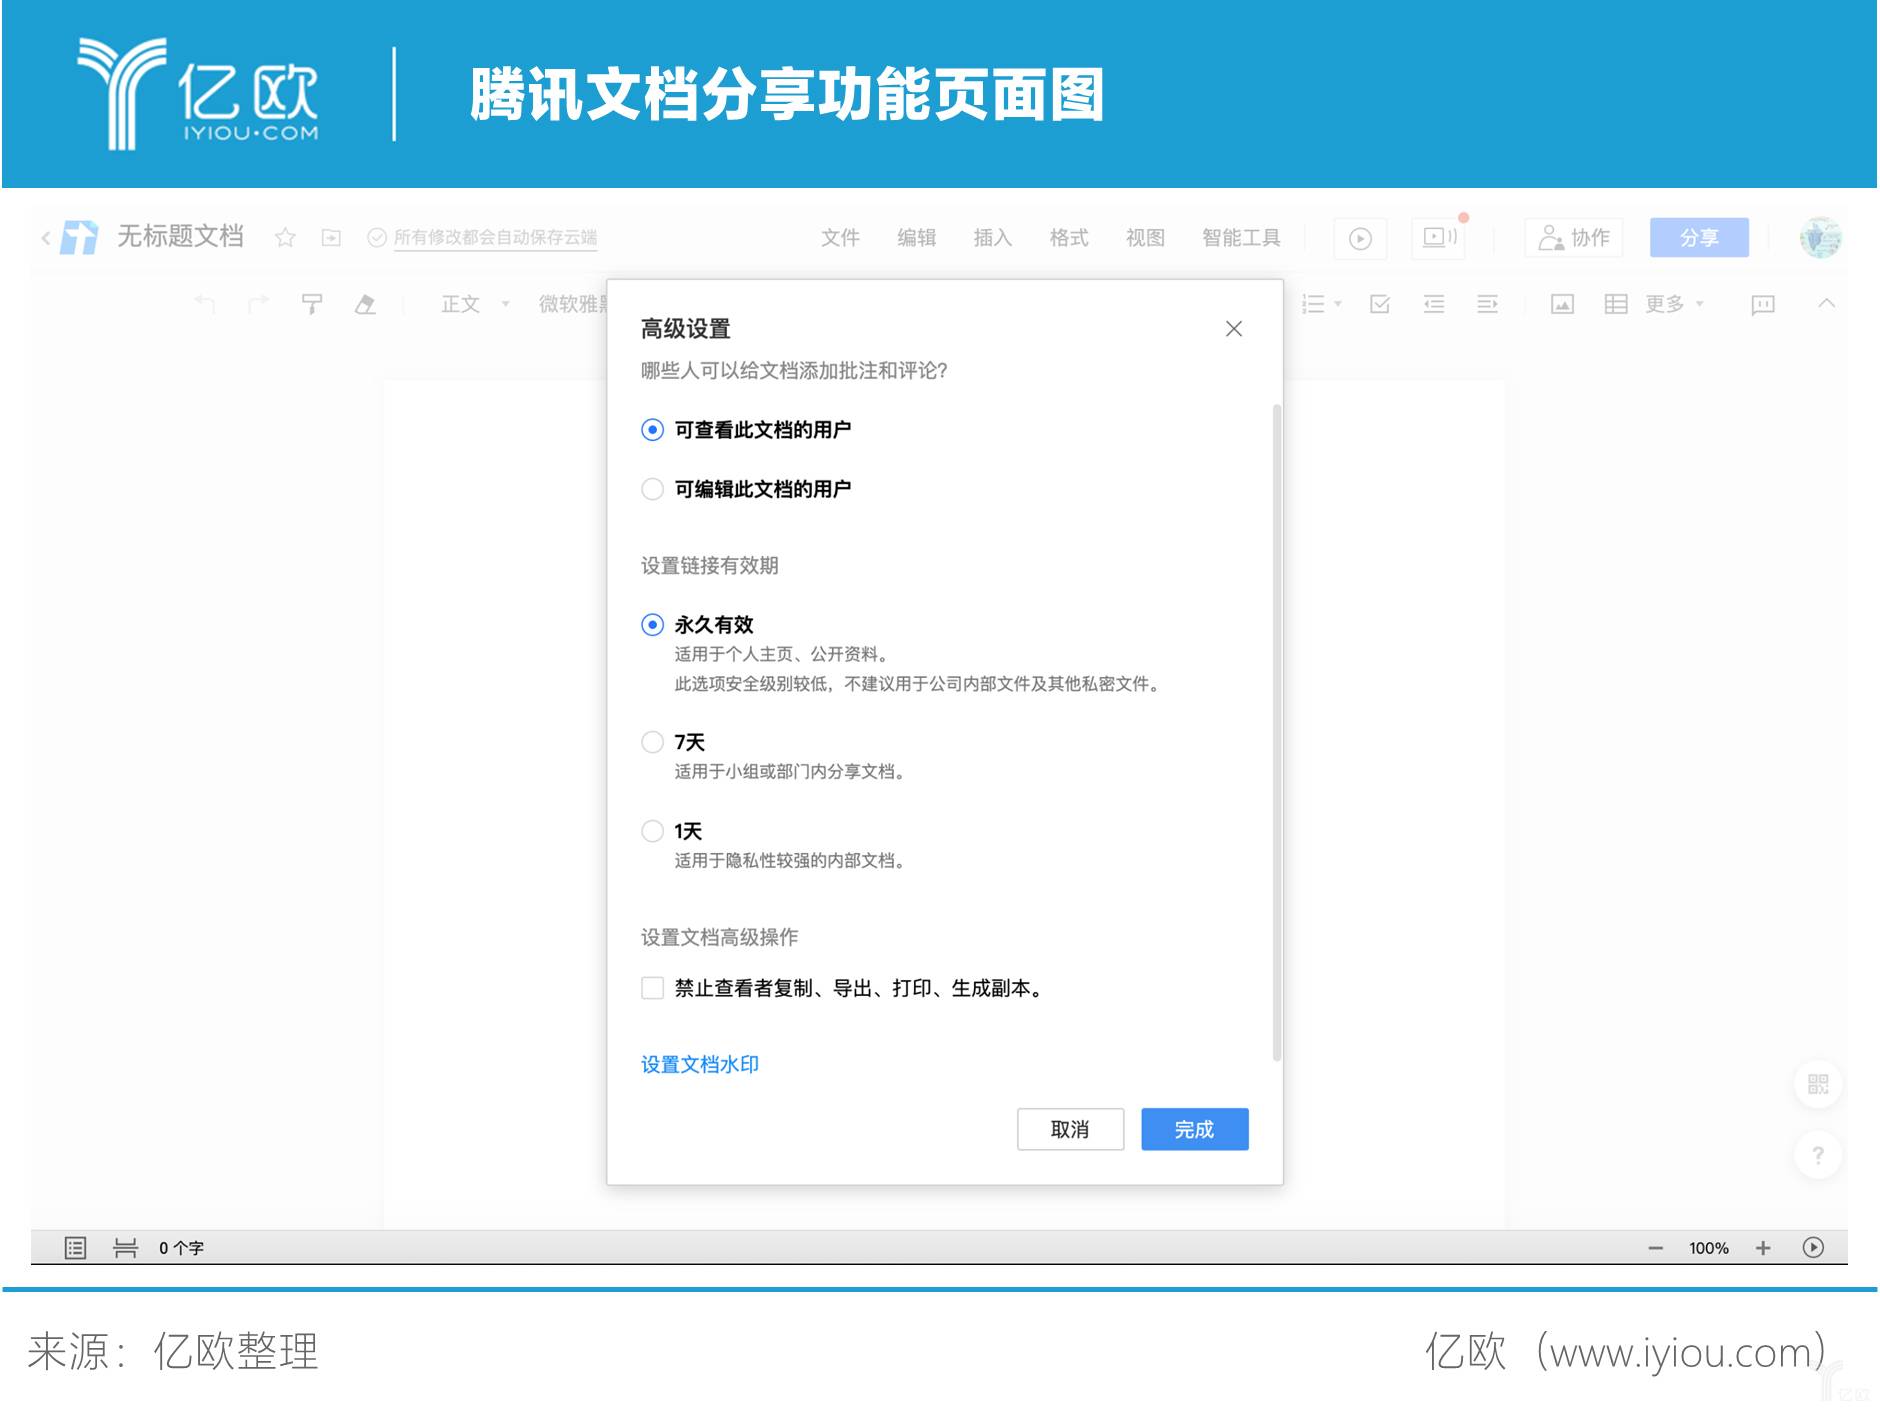
Task: Click the 无标题文档 title field
Action: coord(181,236)
